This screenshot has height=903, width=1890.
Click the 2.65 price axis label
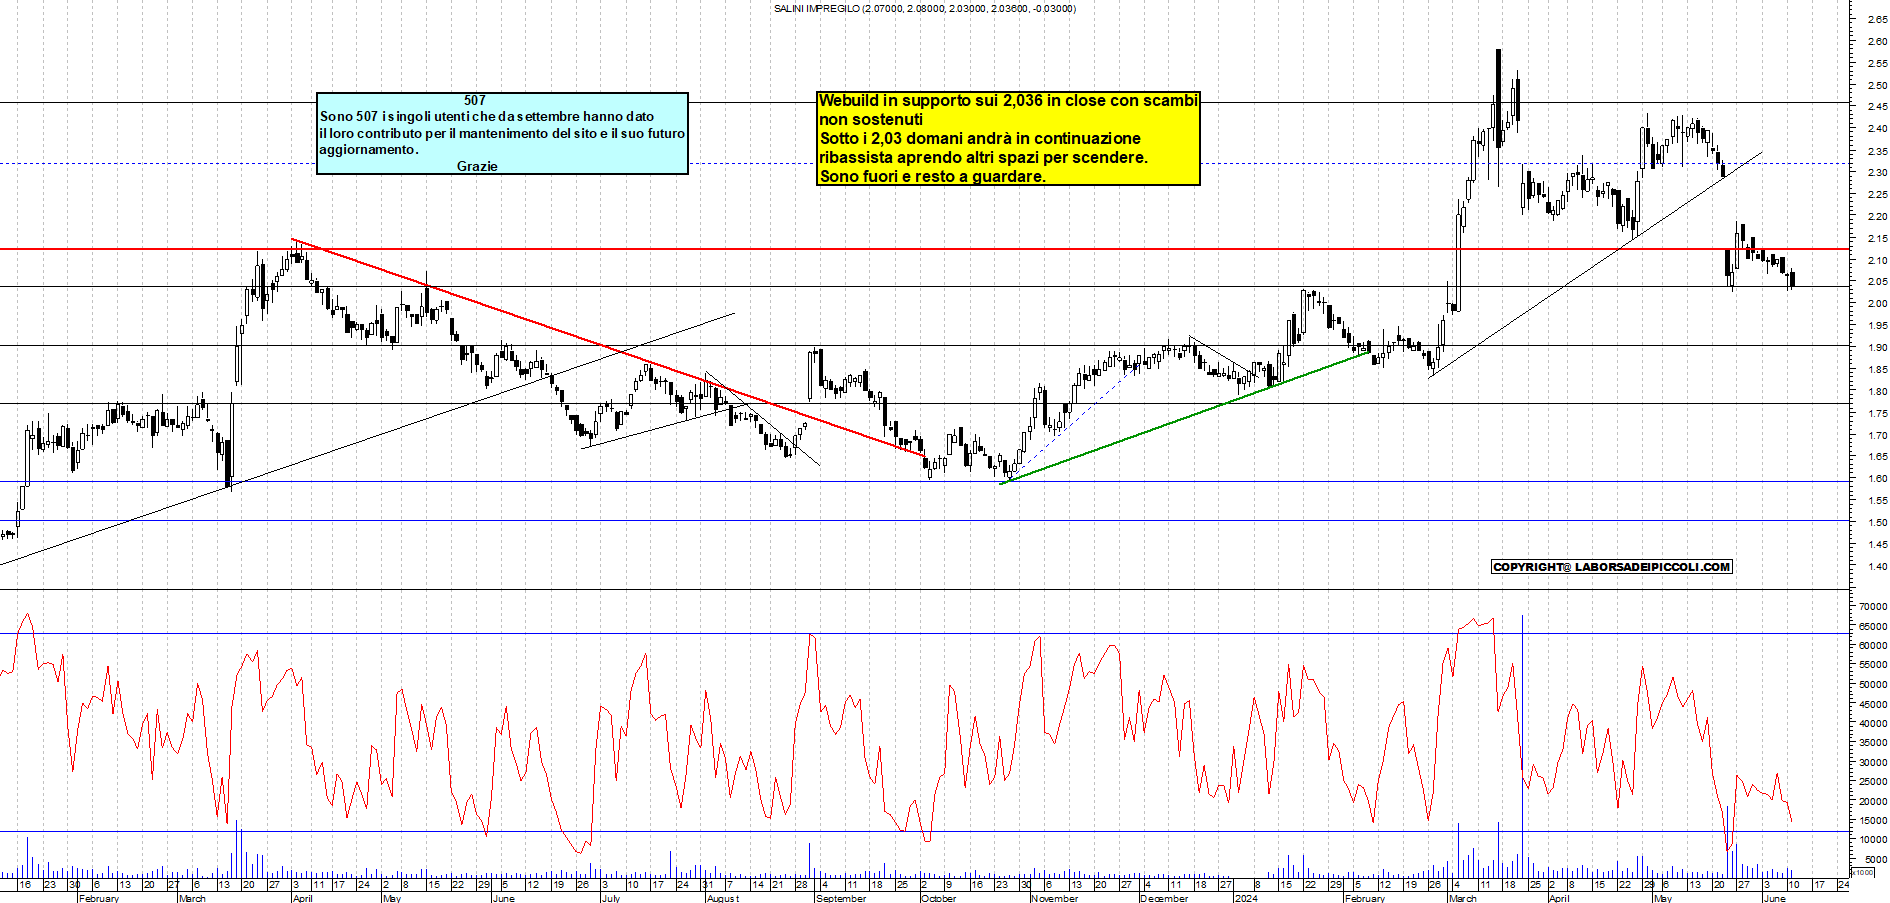pos(1877,19)
